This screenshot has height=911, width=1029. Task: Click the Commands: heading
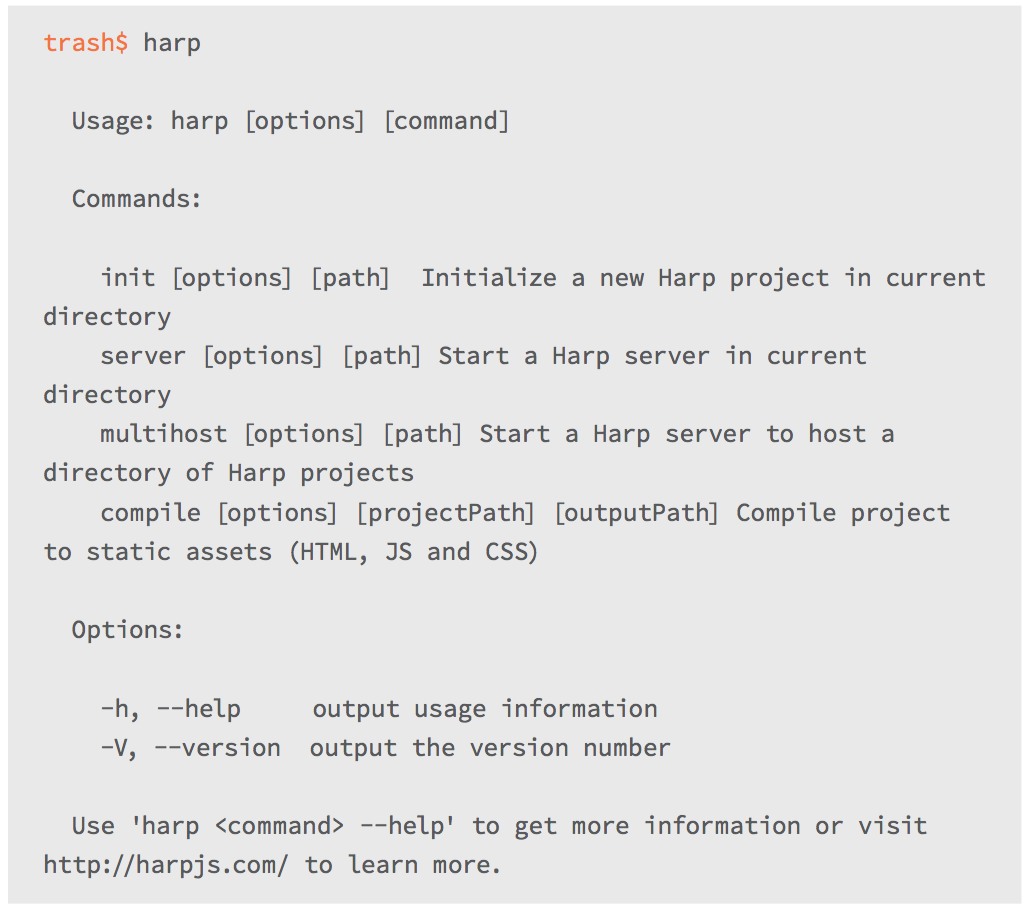coord(136,199)
